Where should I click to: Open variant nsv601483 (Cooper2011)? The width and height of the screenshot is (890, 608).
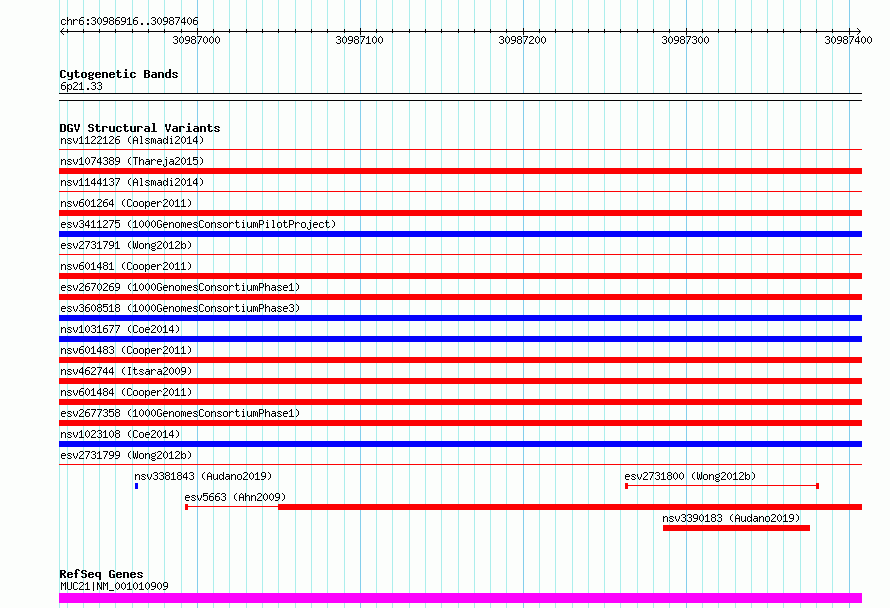pos(126,350)
